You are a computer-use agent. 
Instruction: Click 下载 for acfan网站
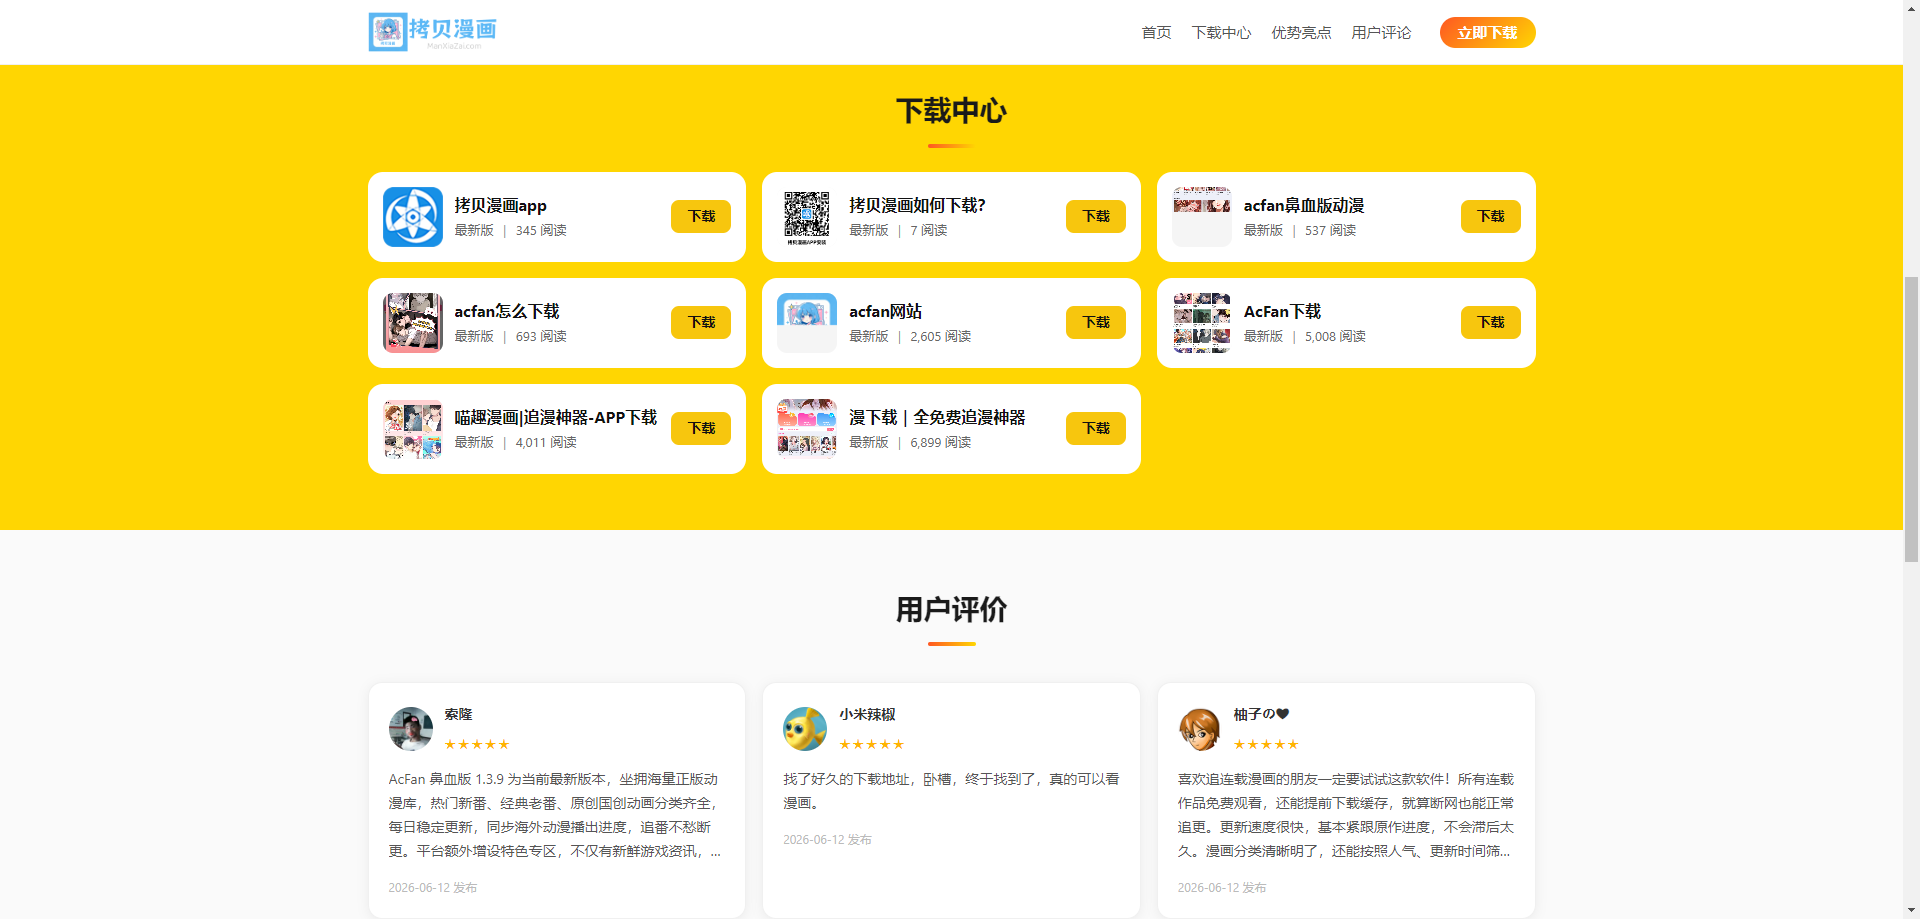coord(1096,322)
